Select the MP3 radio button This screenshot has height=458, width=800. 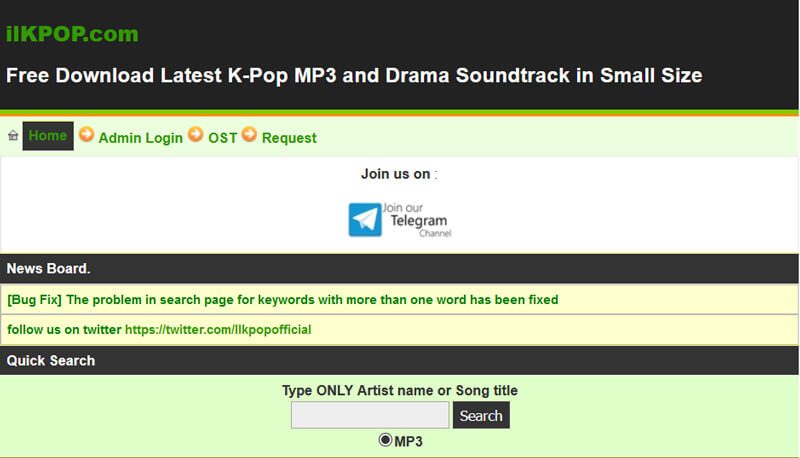click(385, 440)
